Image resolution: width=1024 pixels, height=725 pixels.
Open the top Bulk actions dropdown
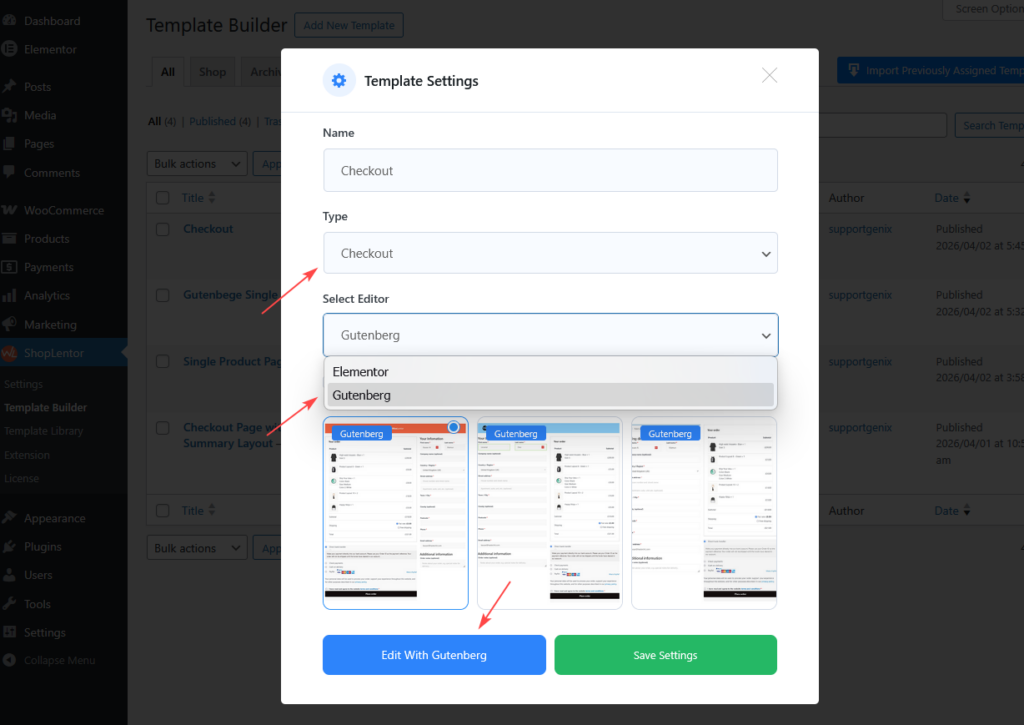coord(197,164)
